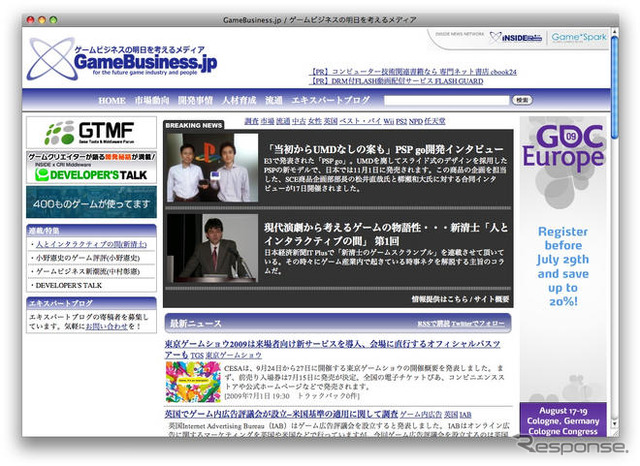The height and width of the screenshot is (466, 640).
Task: Open エキスパートブログ in the navigation bar
Action: click(x=331, y=100)
